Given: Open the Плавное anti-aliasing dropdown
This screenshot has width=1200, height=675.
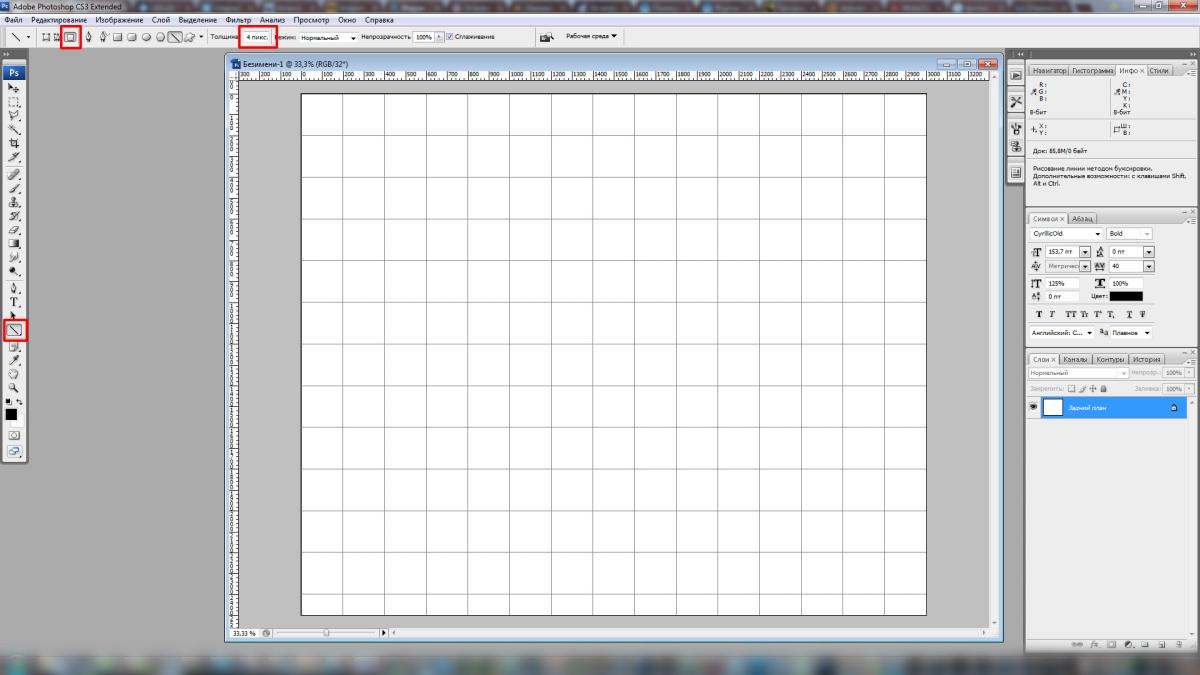Looking at the screenshot, I should 1131,332.
